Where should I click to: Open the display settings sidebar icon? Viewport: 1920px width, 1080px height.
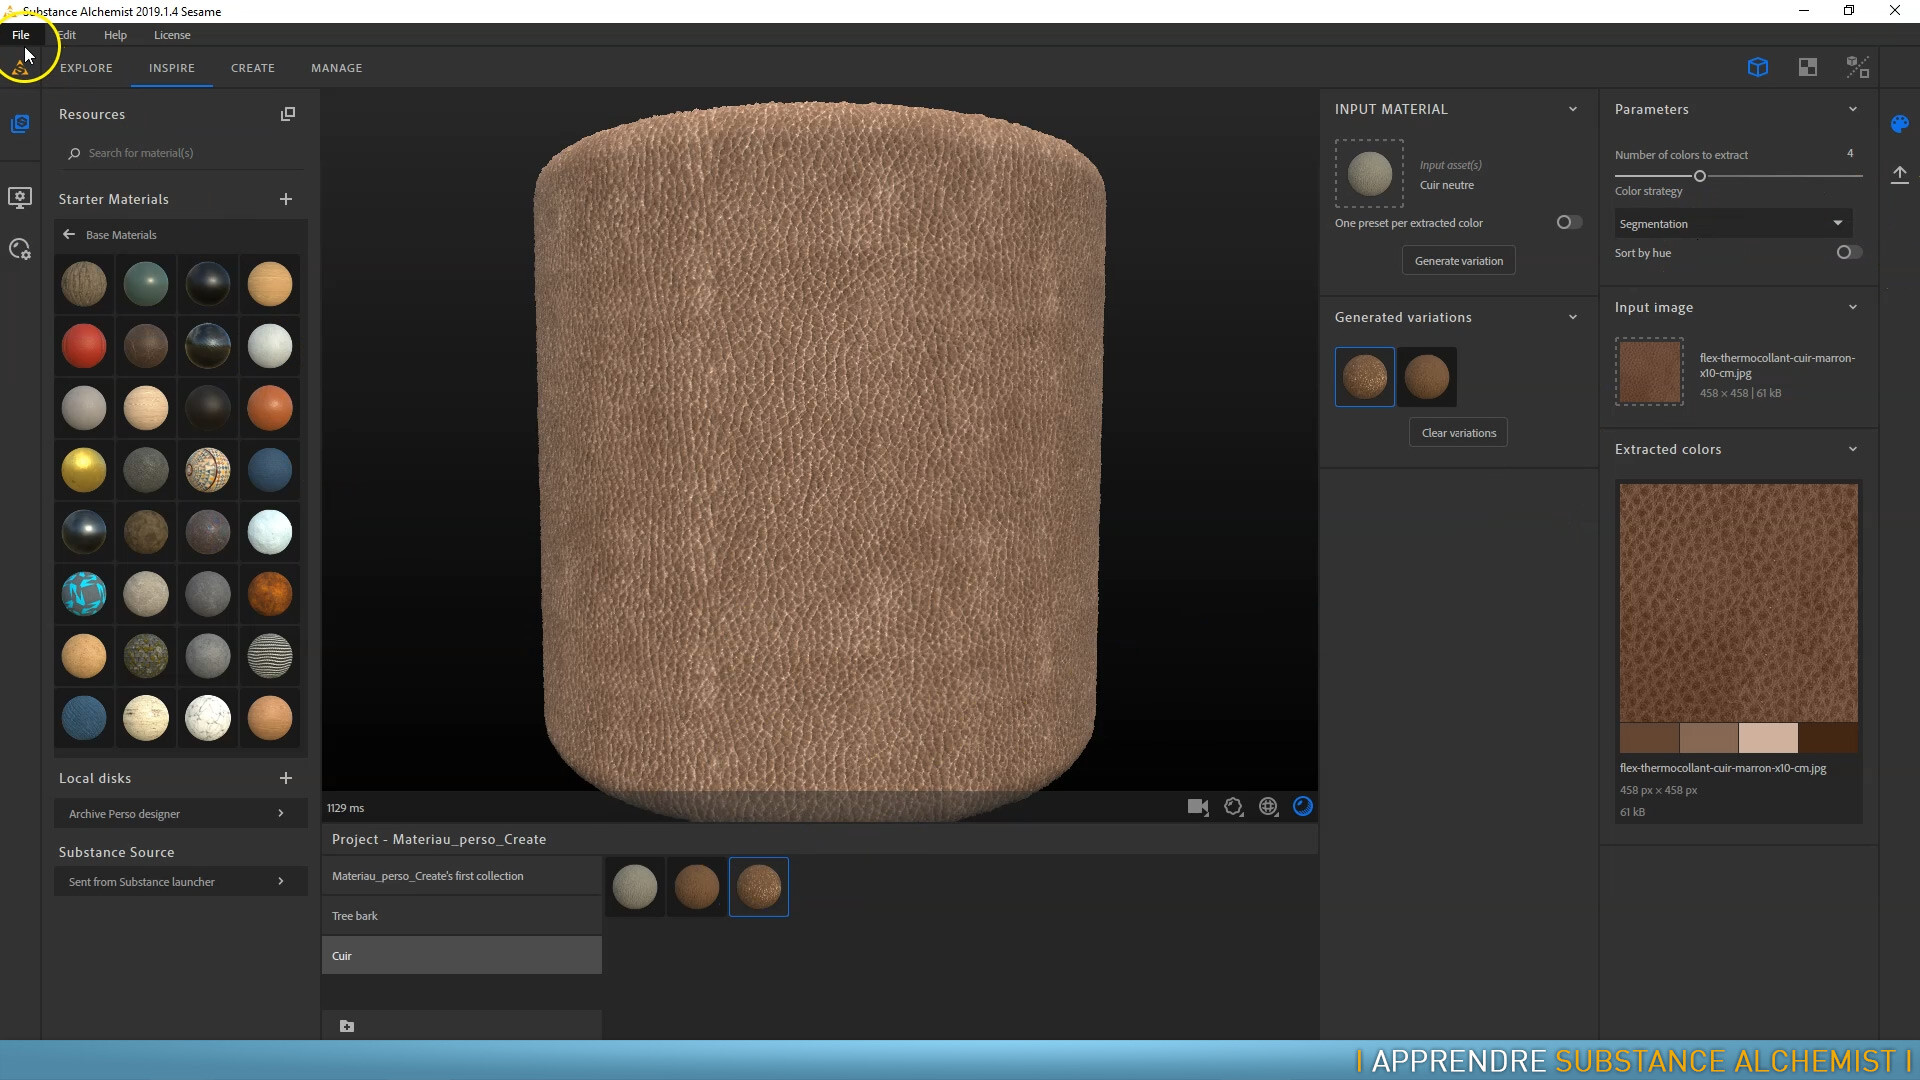[x=20, y=197]
